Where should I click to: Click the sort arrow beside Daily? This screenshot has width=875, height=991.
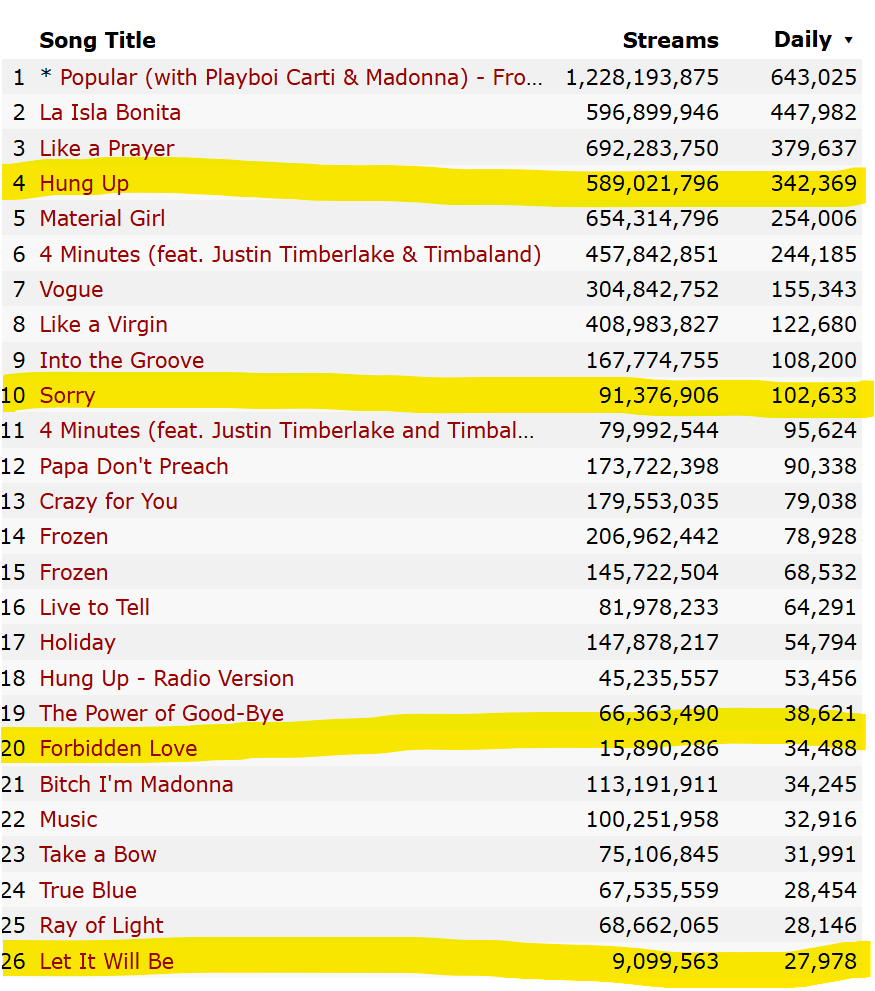[x=849, y=41]
